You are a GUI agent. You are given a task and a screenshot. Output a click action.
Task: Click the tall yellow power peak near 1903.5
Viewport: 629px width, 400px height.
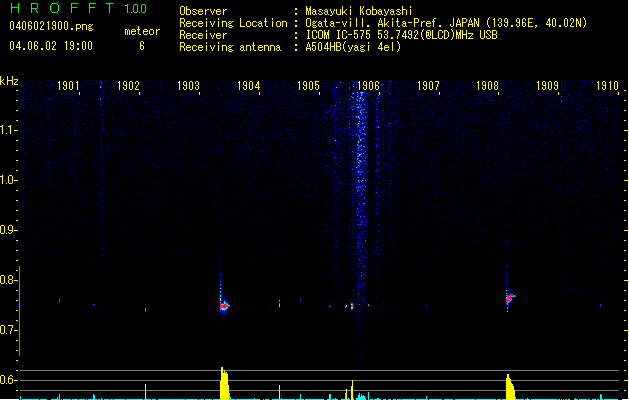coord(224,383)
